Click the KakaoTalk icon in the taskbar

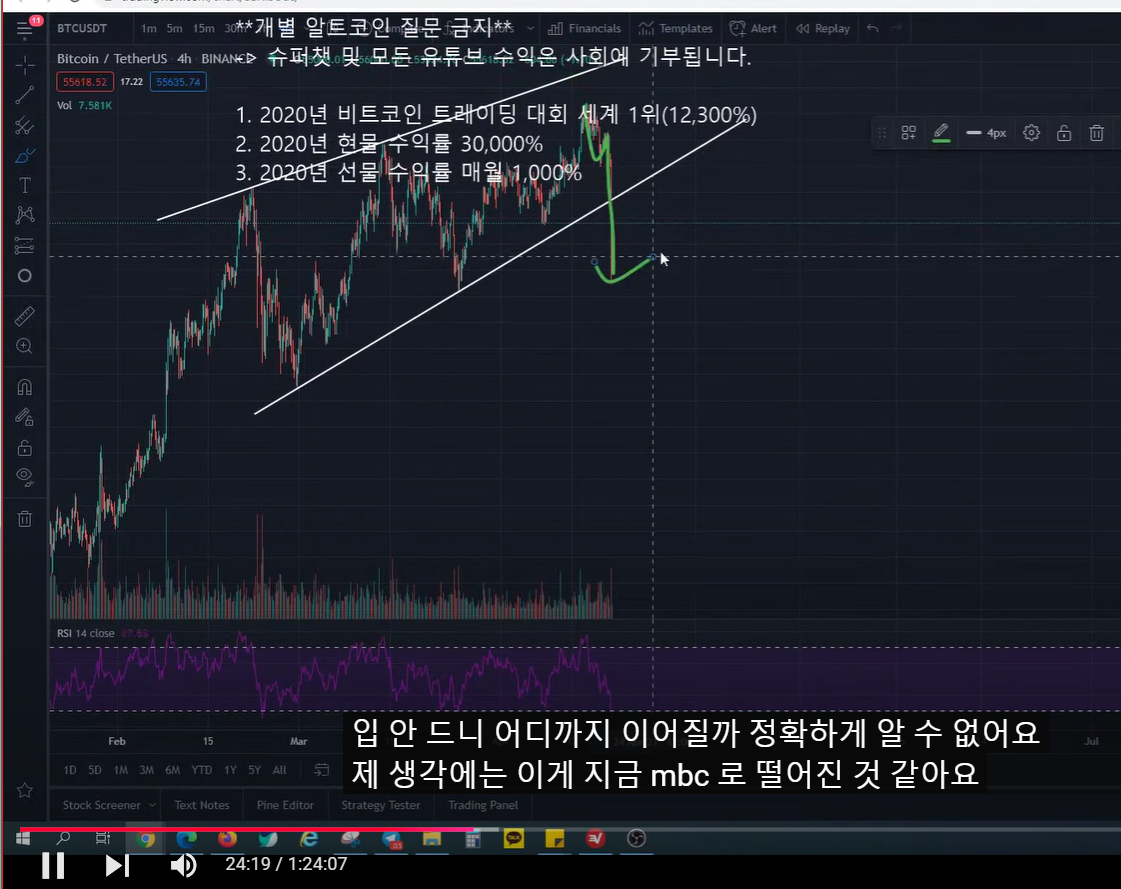click(513, 839)
